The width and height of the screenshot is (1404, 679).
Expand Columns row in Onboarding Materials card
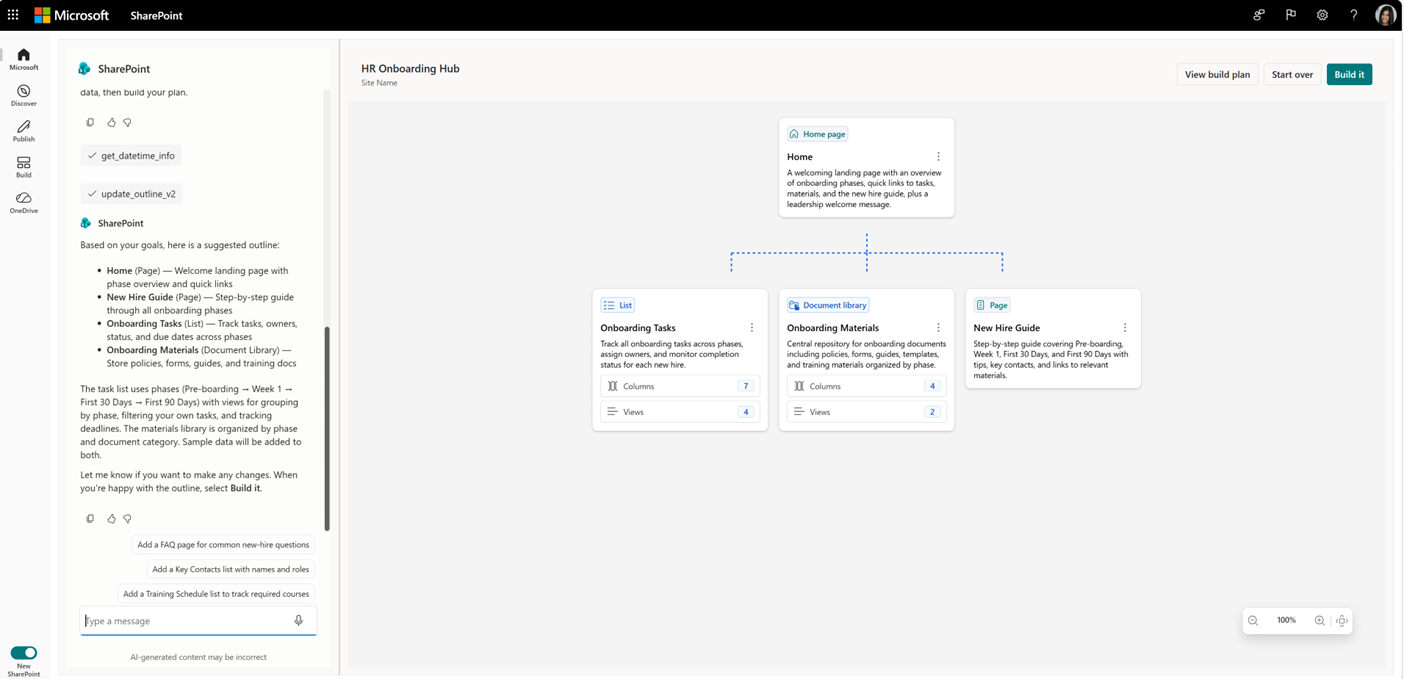(x=866, y=386)
